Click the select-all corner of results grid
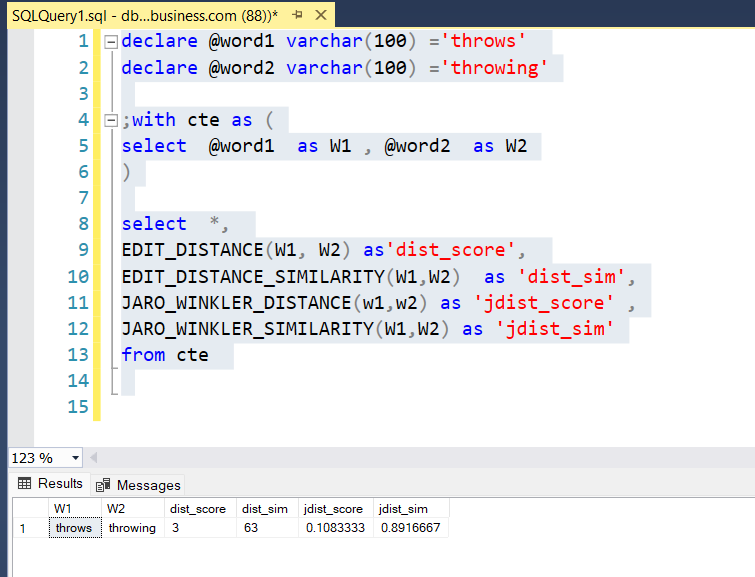Image resolution: width=755 pixels, height=577 pixels. click(30, 509)
